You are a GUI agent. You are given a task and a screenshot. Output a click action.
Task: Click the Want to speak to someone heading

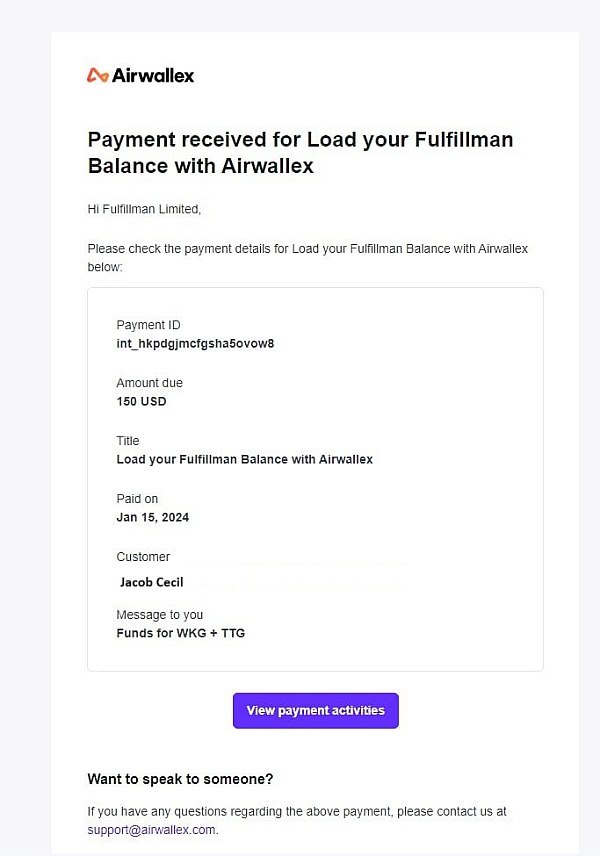180,778
